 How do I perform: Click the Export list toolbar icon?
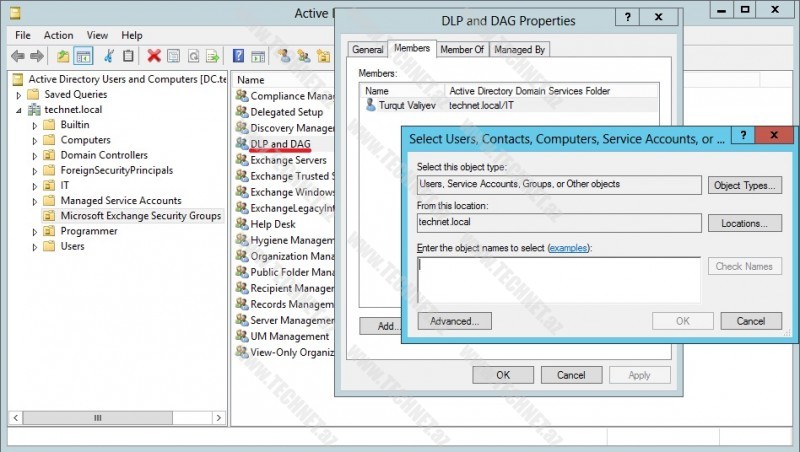[211, 56]
